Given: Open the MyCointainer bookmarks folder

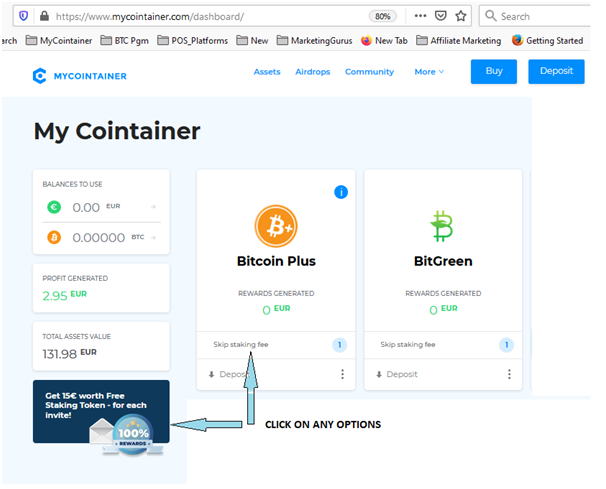Looking at the screenshot, I should [x=59, y=40].
